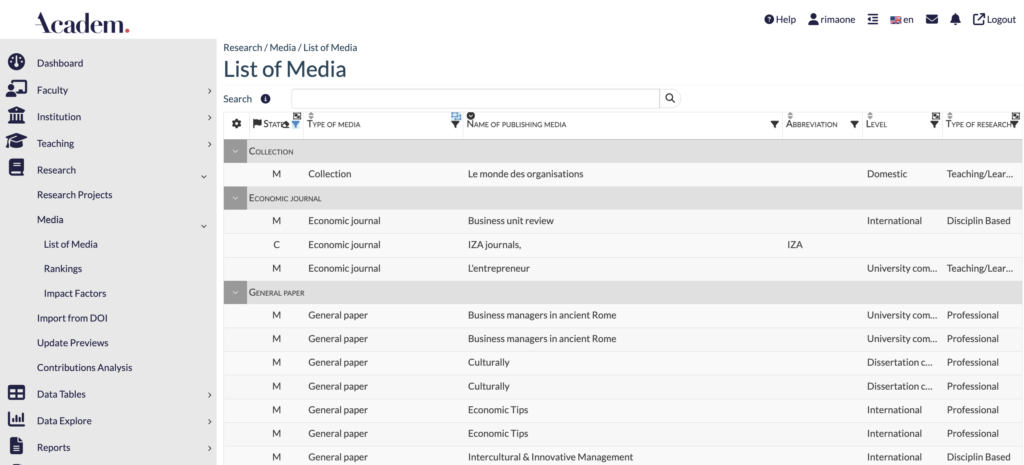Click the filter funnel on Abbreviation column
Screen dimensions: 1024x465
tap(854, 125)
